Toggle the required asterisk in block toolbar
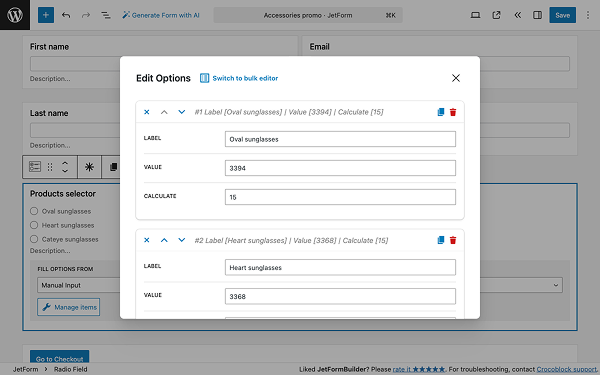This screenshot has width=600, height=375. tap(89, 167)
